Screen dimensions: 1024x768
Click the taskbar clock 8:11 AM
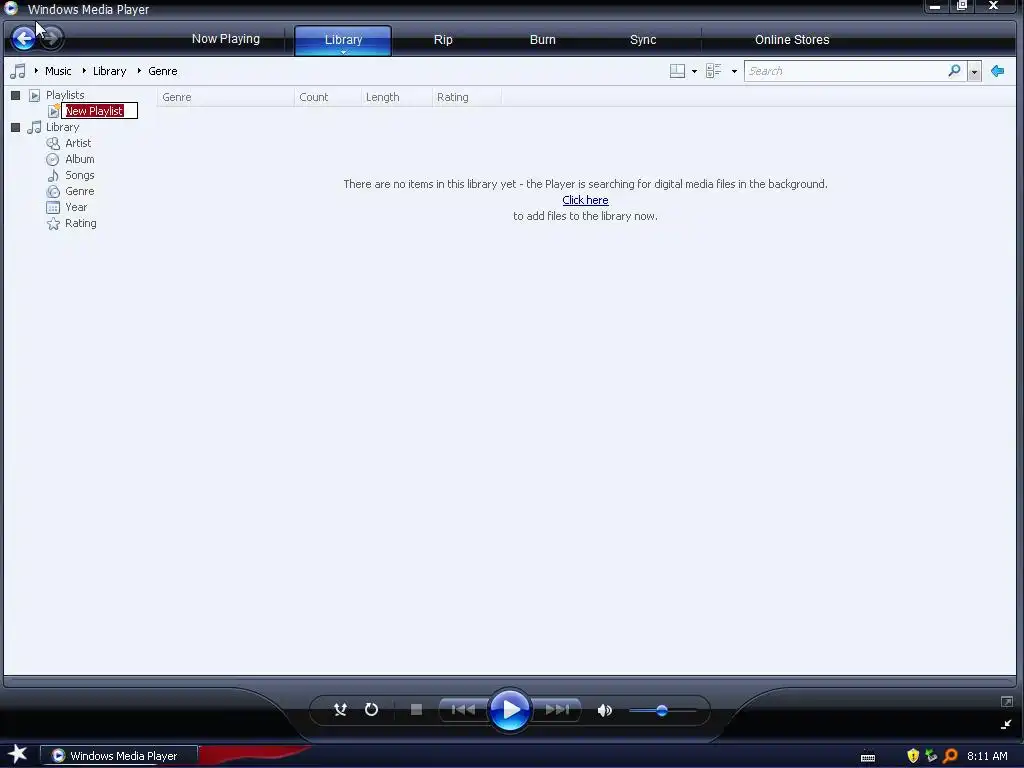(x=987, y=756)
